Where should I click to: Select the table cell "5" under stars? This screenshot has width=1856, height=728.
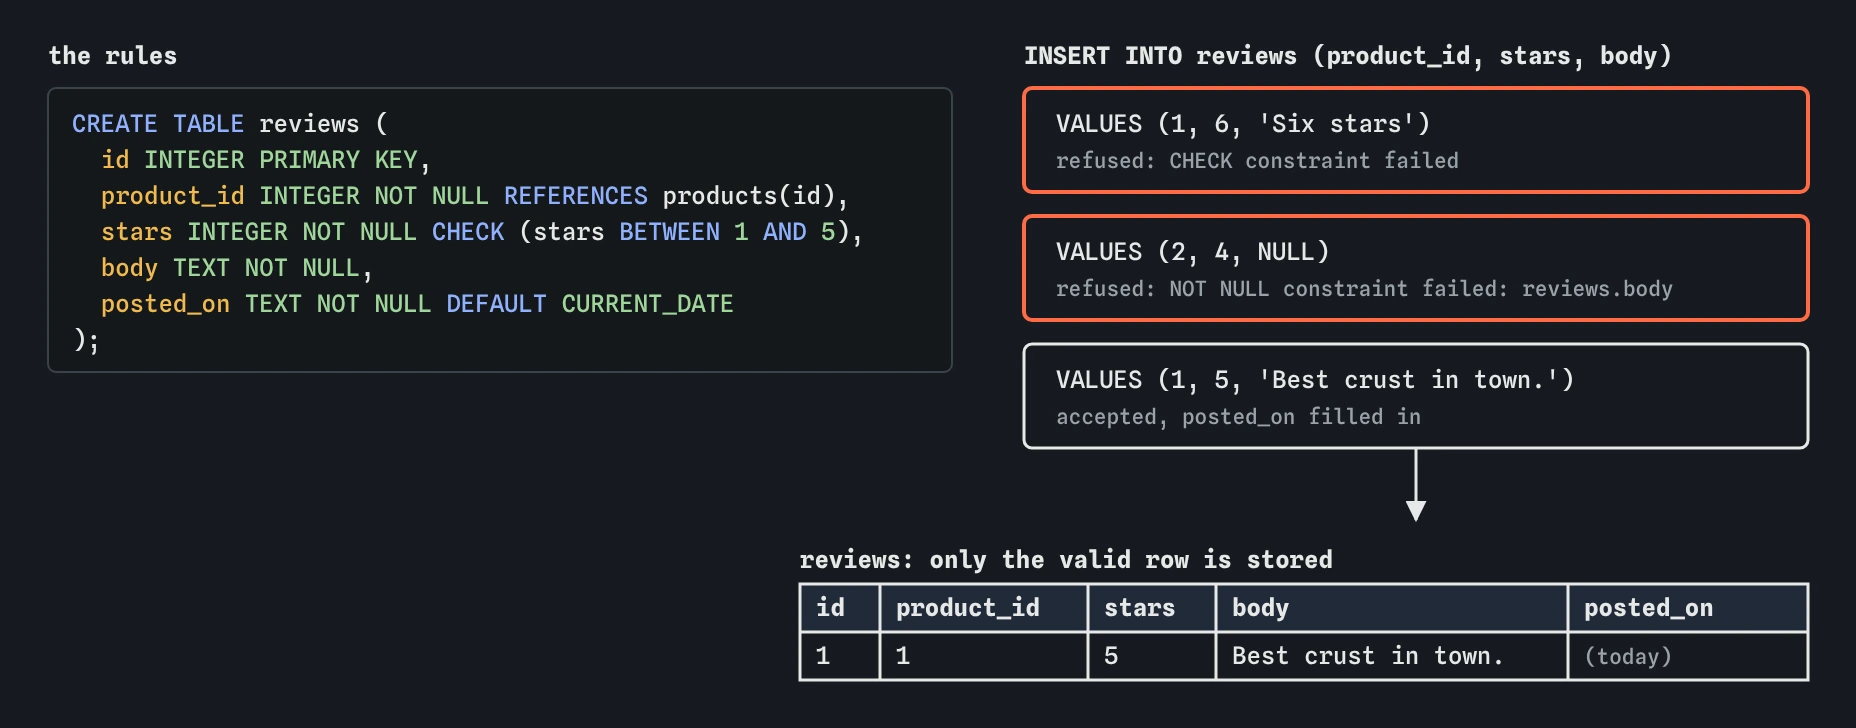click(1152, 656)
